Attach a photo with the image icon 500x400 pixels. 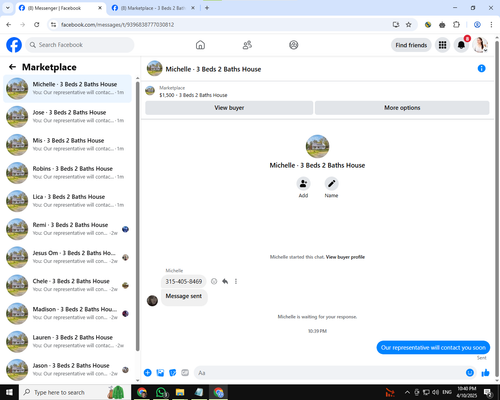160,373
